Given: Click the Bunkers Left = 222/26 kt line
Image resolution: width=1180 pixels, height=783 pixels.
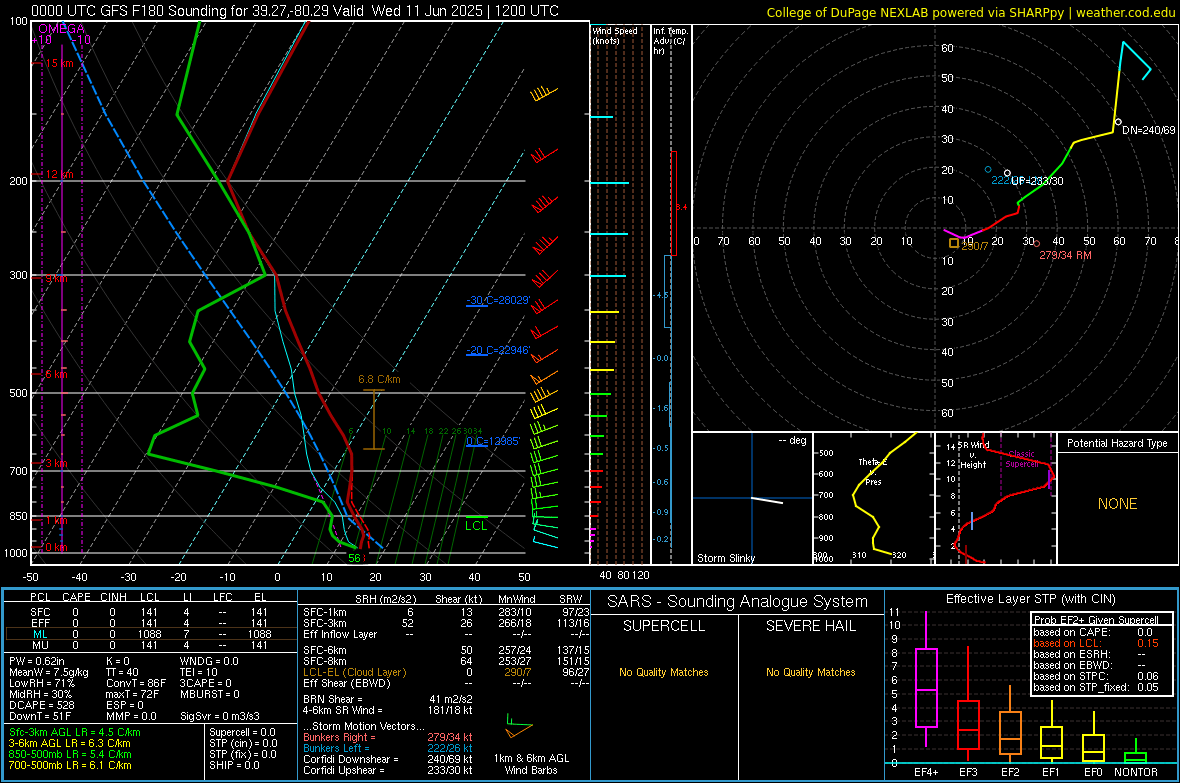Looking at the screenshot, I should pyautogui.click(x=388, y=748).
